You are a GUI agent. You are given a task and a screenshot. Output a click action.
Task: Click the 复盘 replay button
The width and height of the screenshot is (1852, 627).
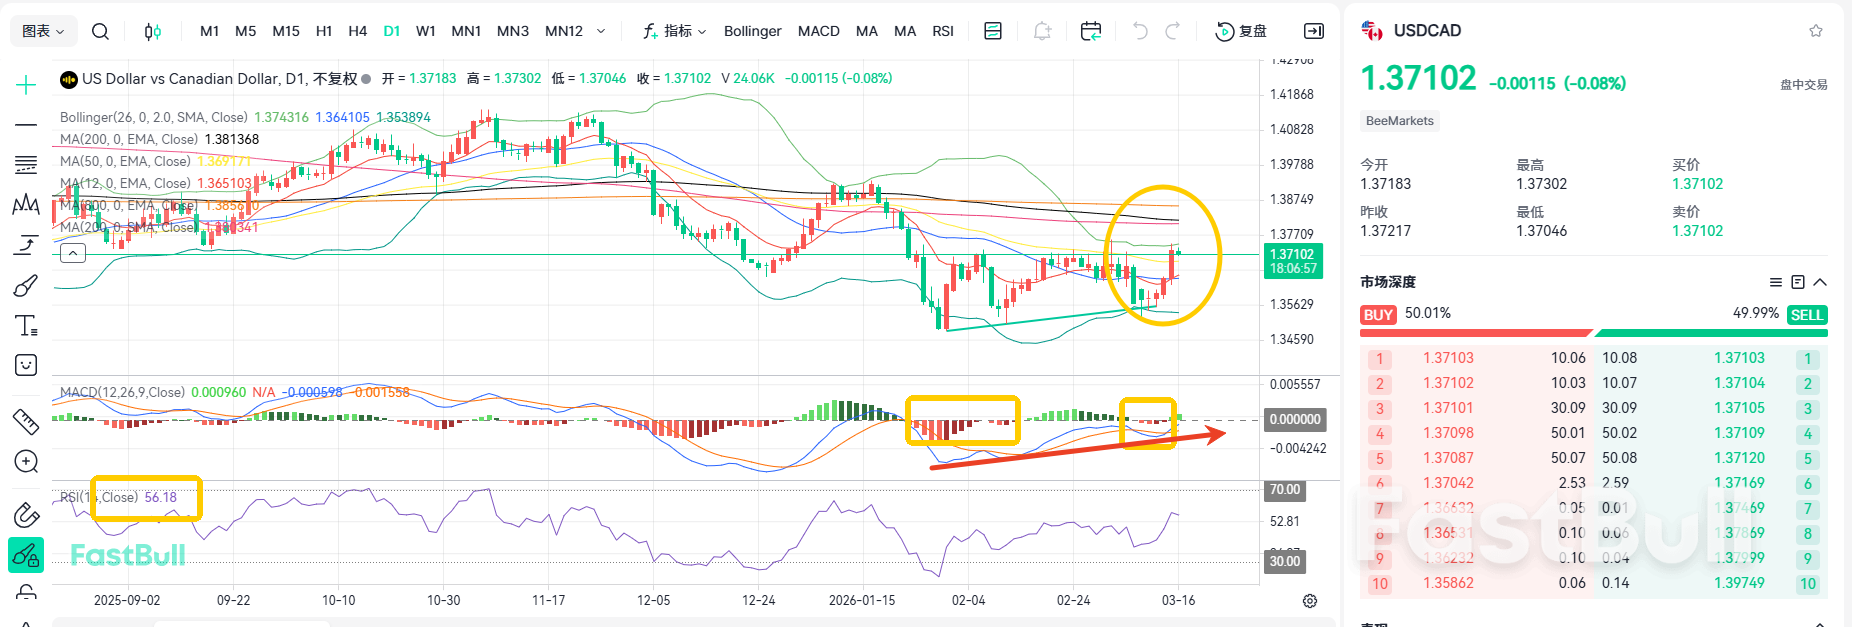1241,31
